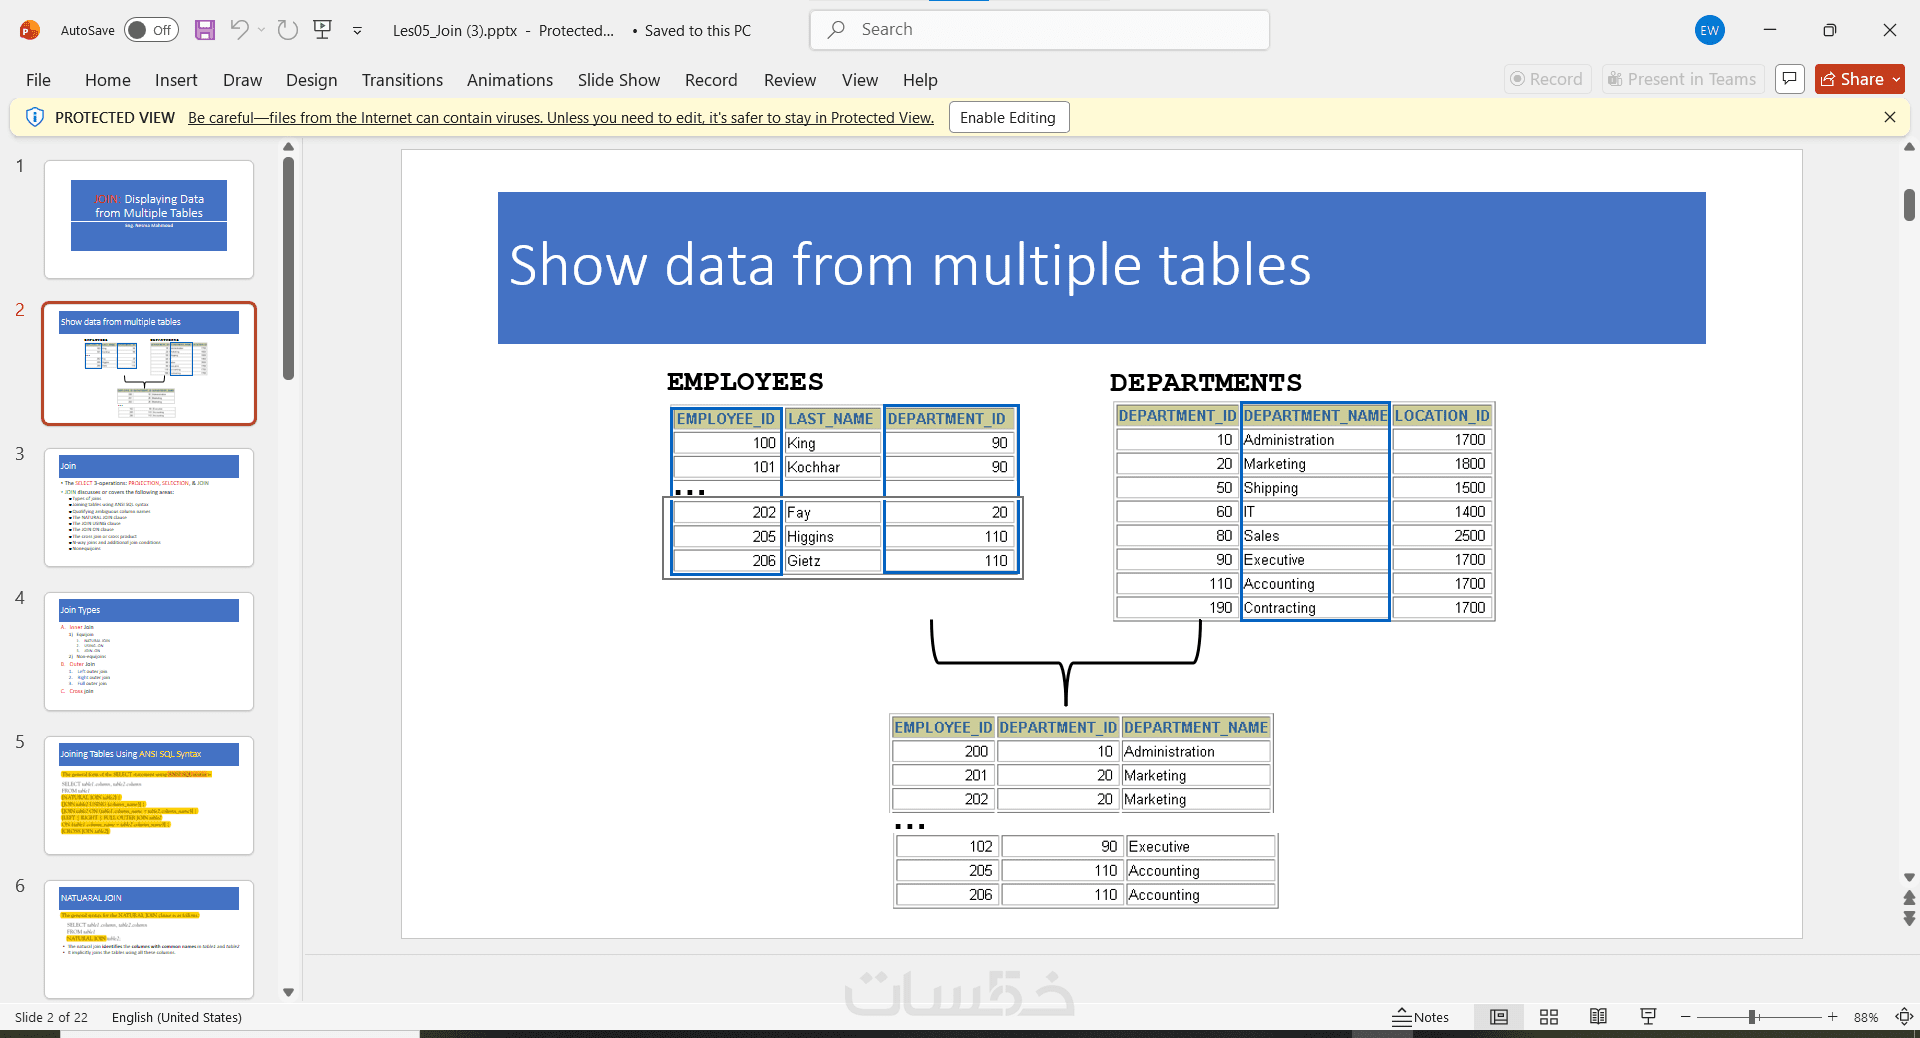Click the Save icon in title bar

(205, 30)
